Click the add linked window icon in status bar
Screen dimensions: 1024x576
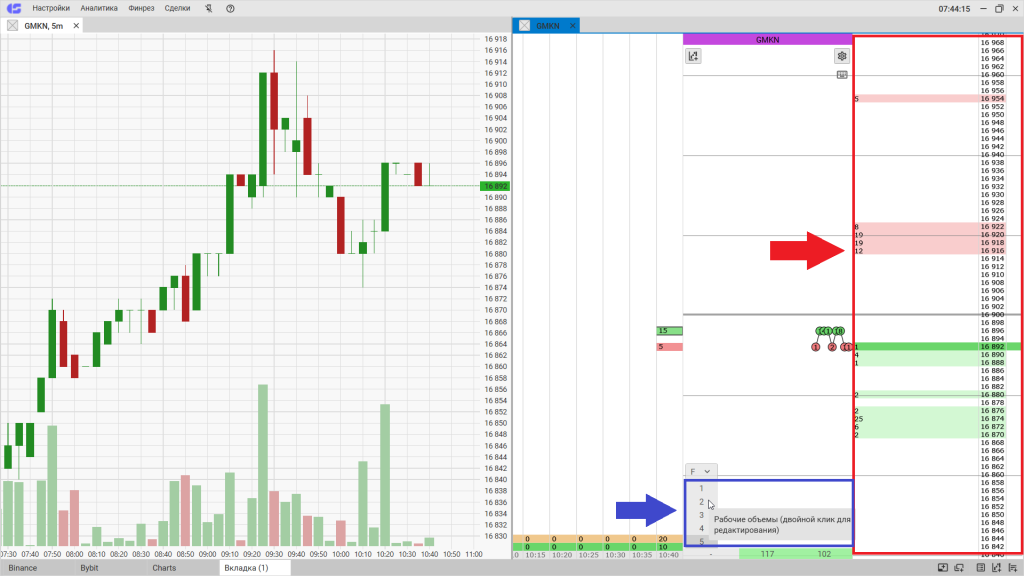[959, 568]
